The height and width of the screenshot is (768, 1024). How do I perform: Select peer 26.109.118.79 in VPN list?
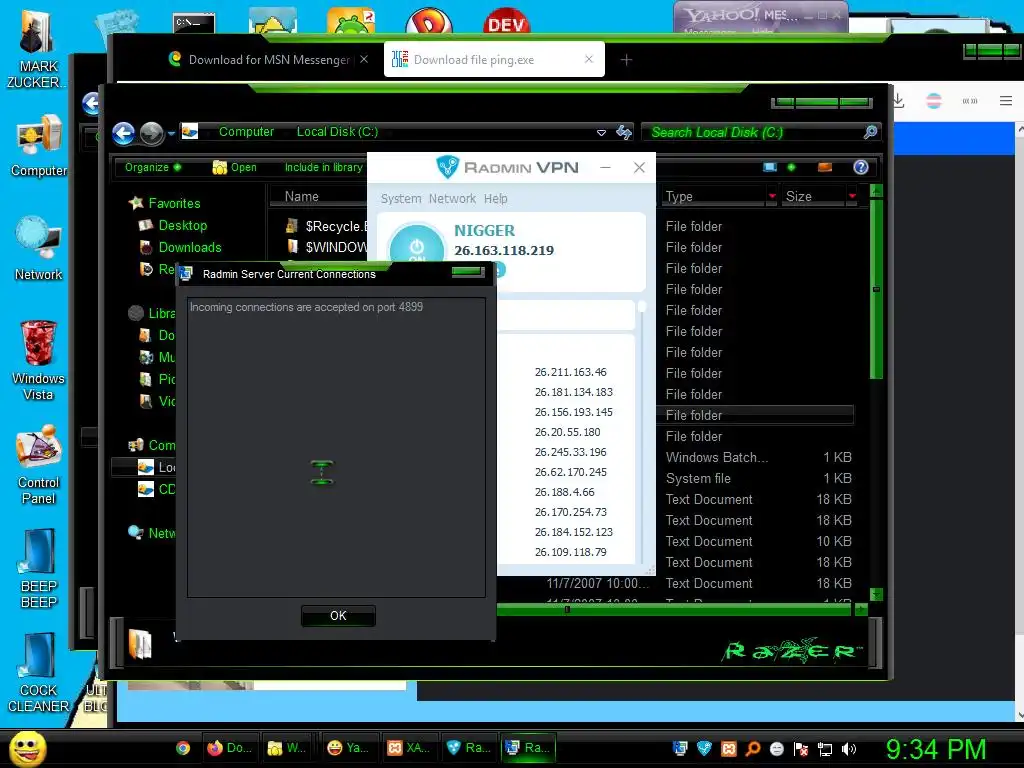[571, 552]
